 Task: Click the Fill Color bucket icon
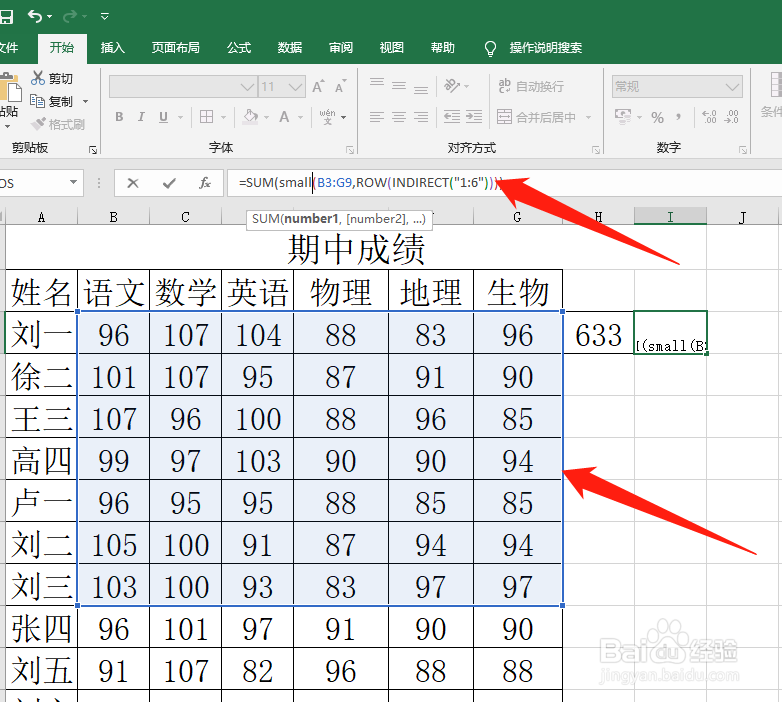(250, 117)
